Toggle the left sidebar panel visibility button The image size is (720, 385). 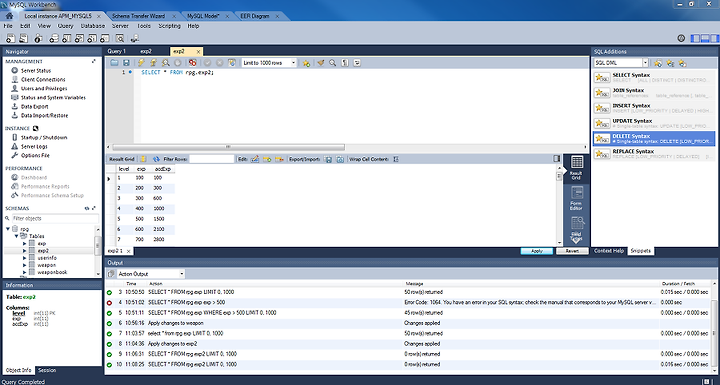coord(695,39)
